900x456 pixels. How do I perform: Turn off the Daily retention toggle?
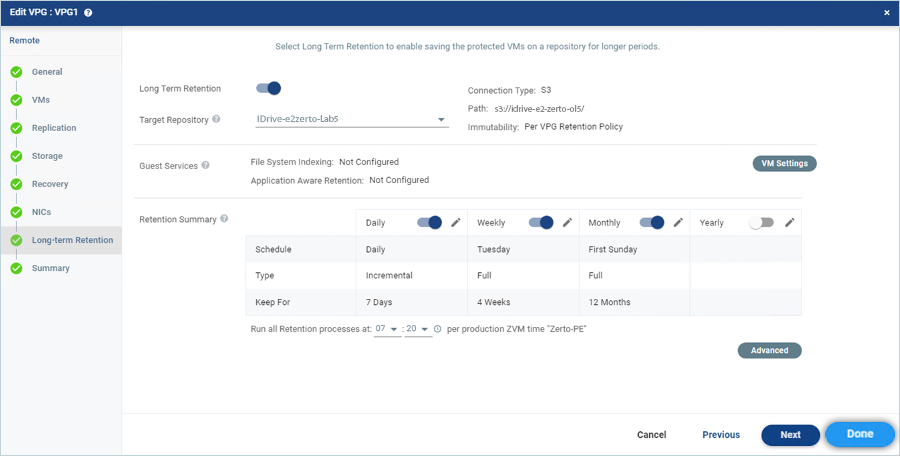click(x=429, y=223)
